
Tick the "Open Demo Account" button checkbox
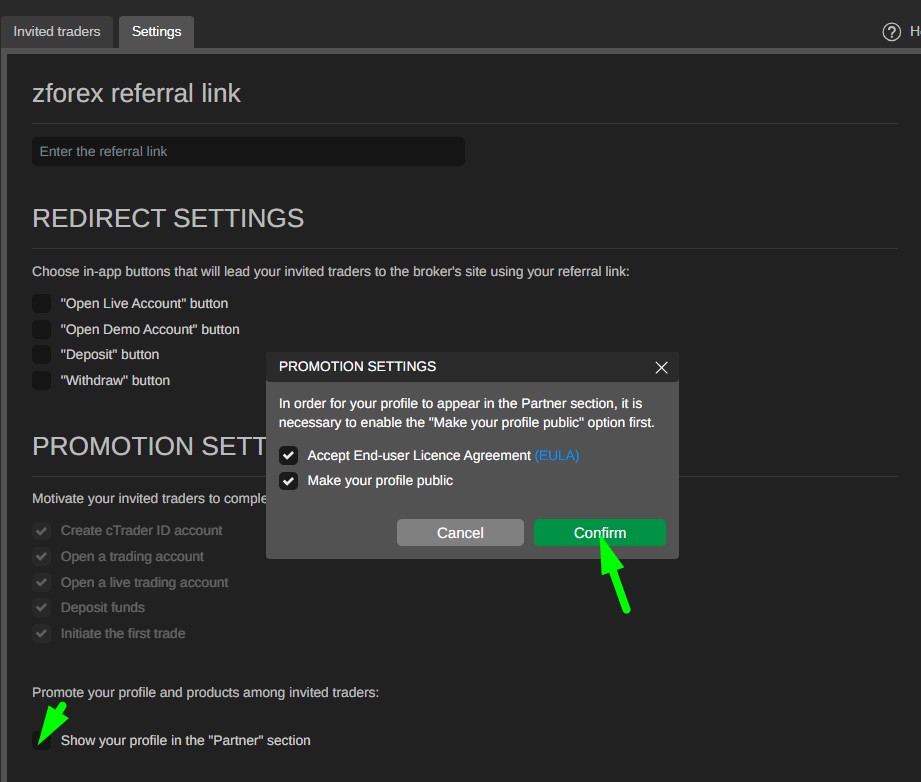(42, 329)
